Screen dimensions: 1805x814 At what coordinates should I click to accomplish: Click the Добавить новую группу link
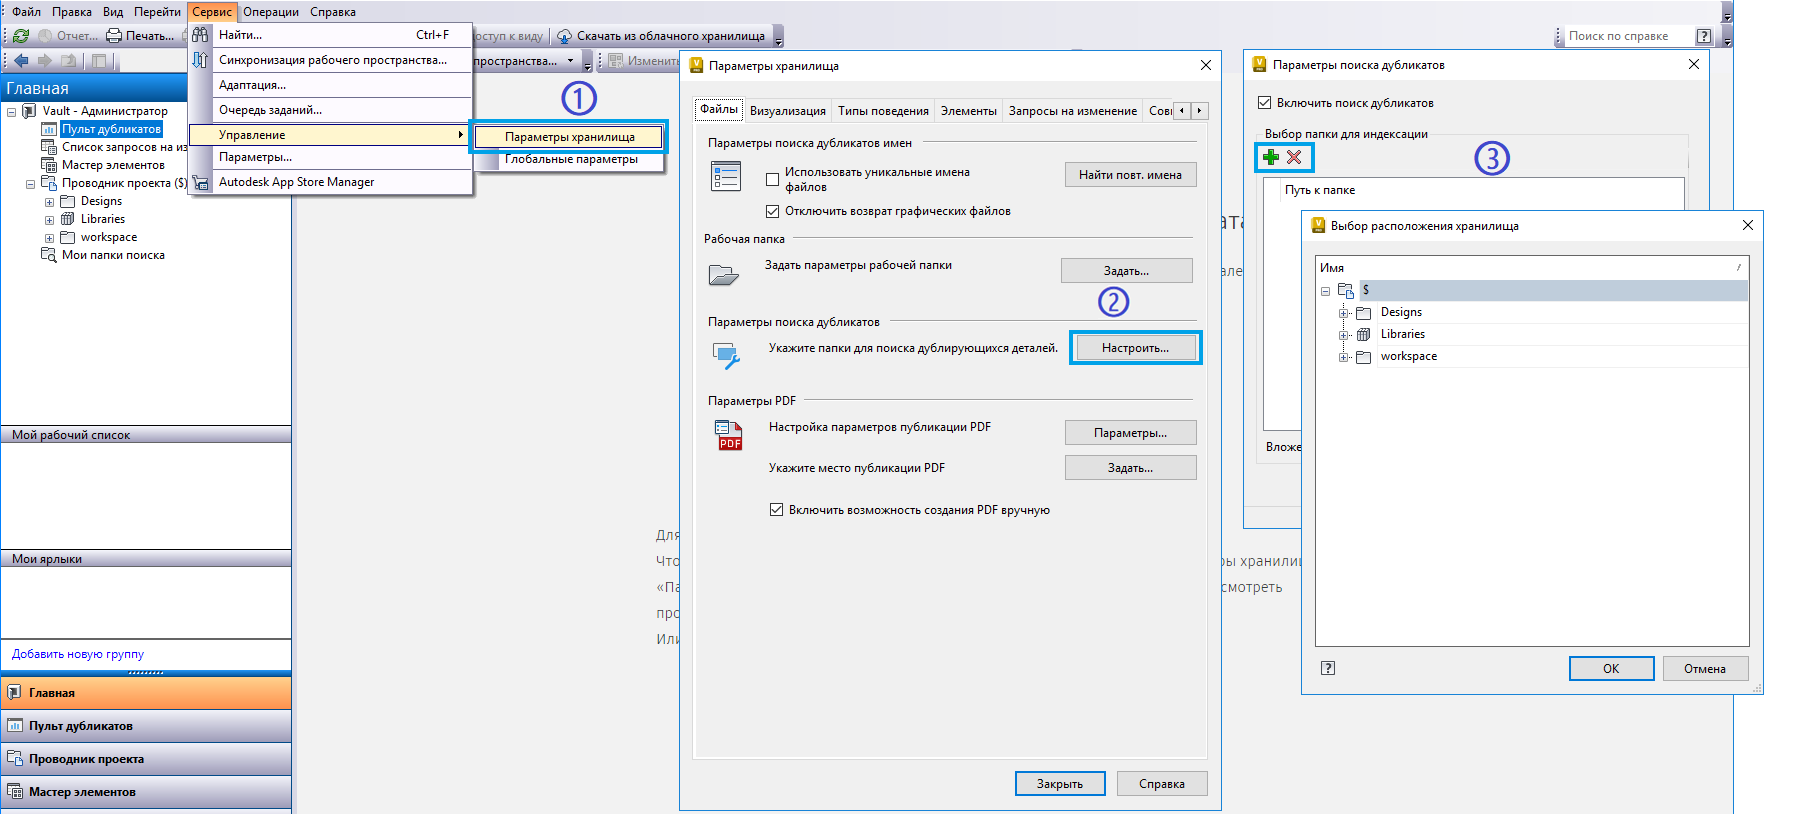[78, 654]
